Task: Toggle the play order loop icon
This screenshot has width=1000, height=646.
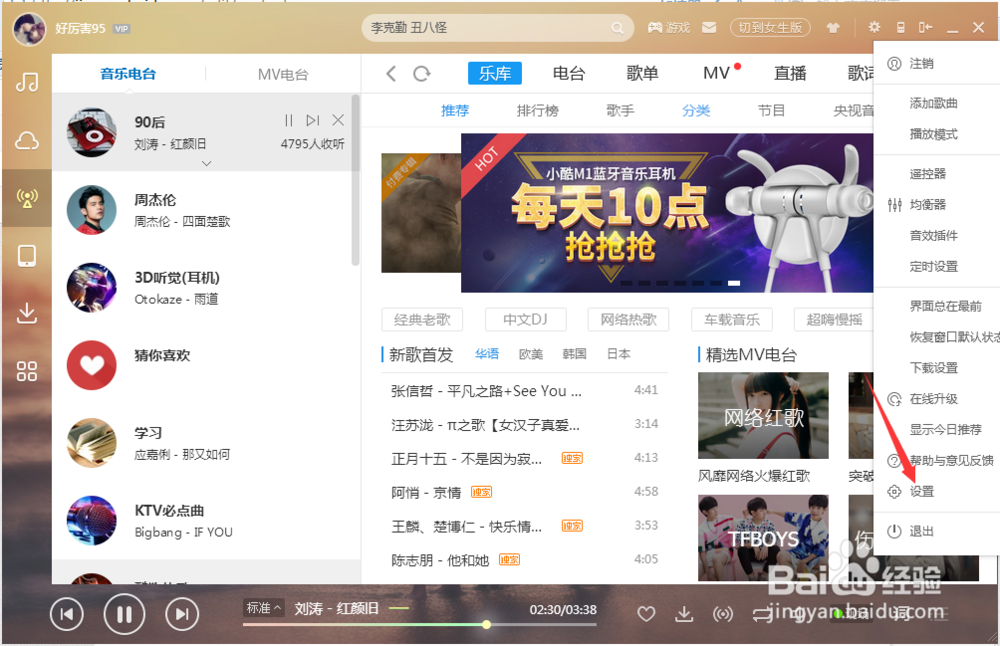Action: (x=761, y=614)
